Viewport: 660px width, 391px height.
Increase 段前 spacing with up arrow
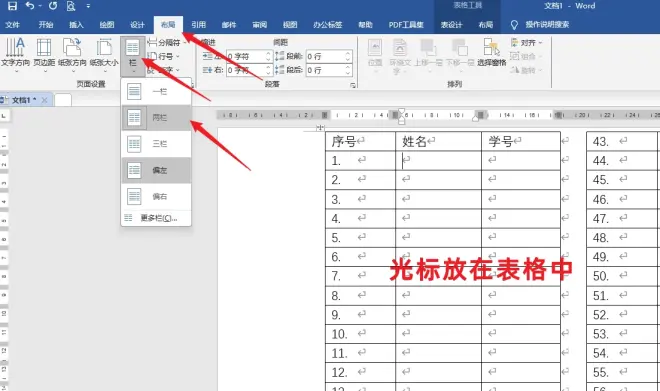pyautogui.click(x=348, y=53)
